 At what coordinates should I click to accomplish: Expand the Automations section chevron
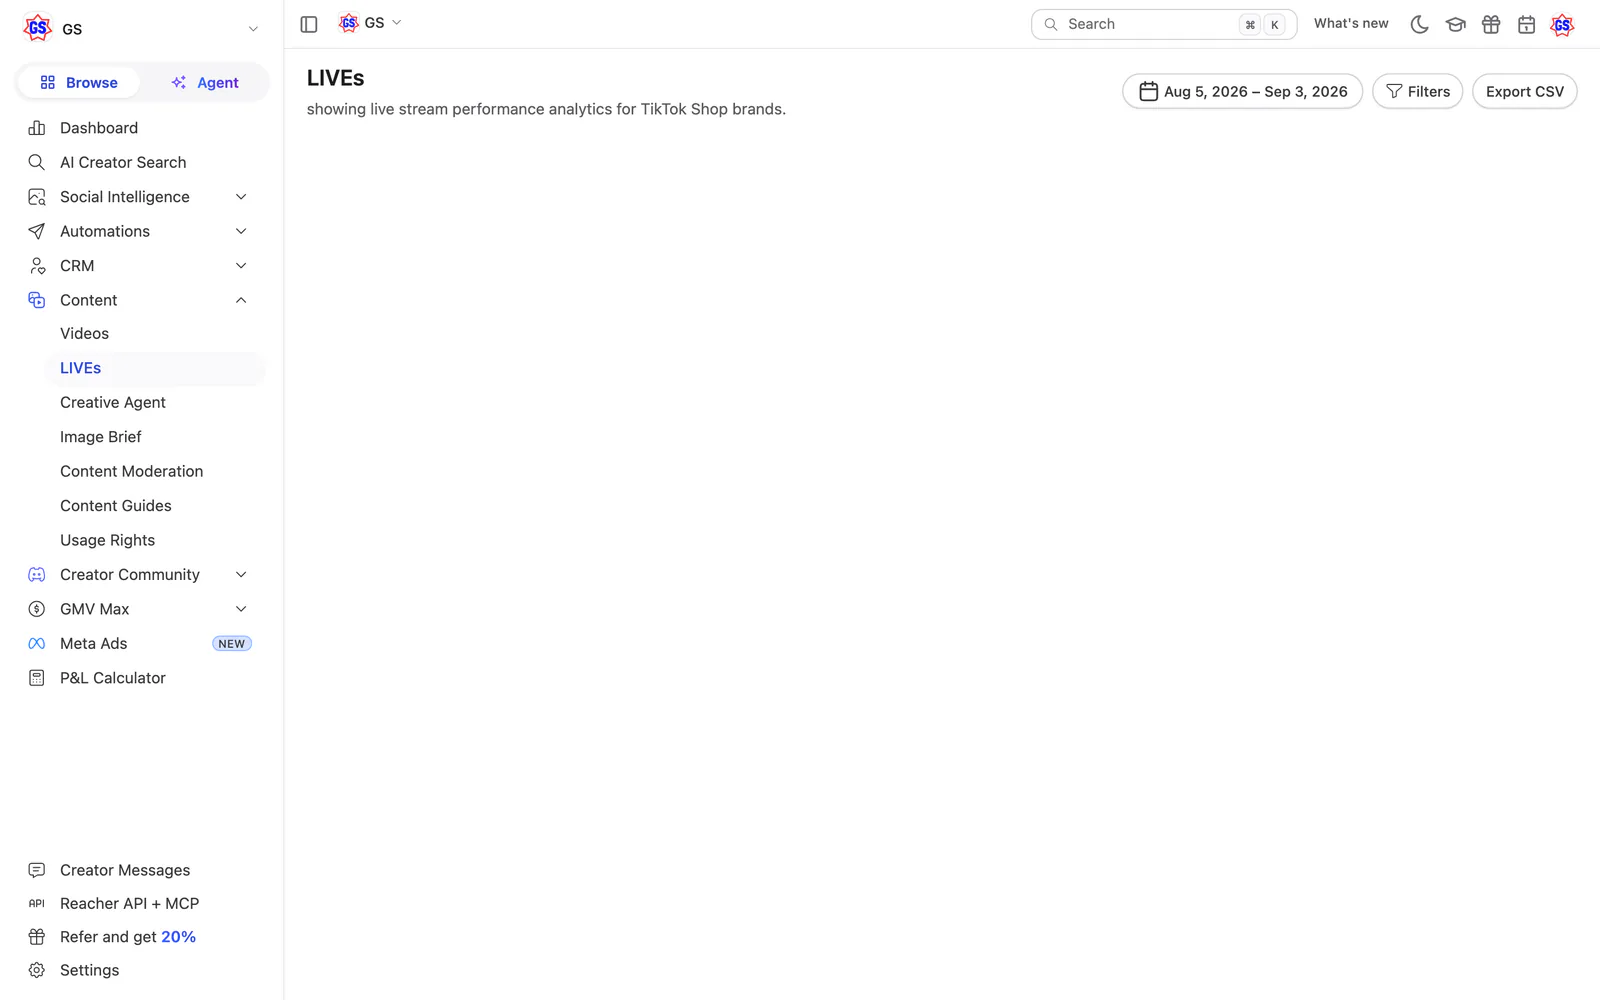241,231
